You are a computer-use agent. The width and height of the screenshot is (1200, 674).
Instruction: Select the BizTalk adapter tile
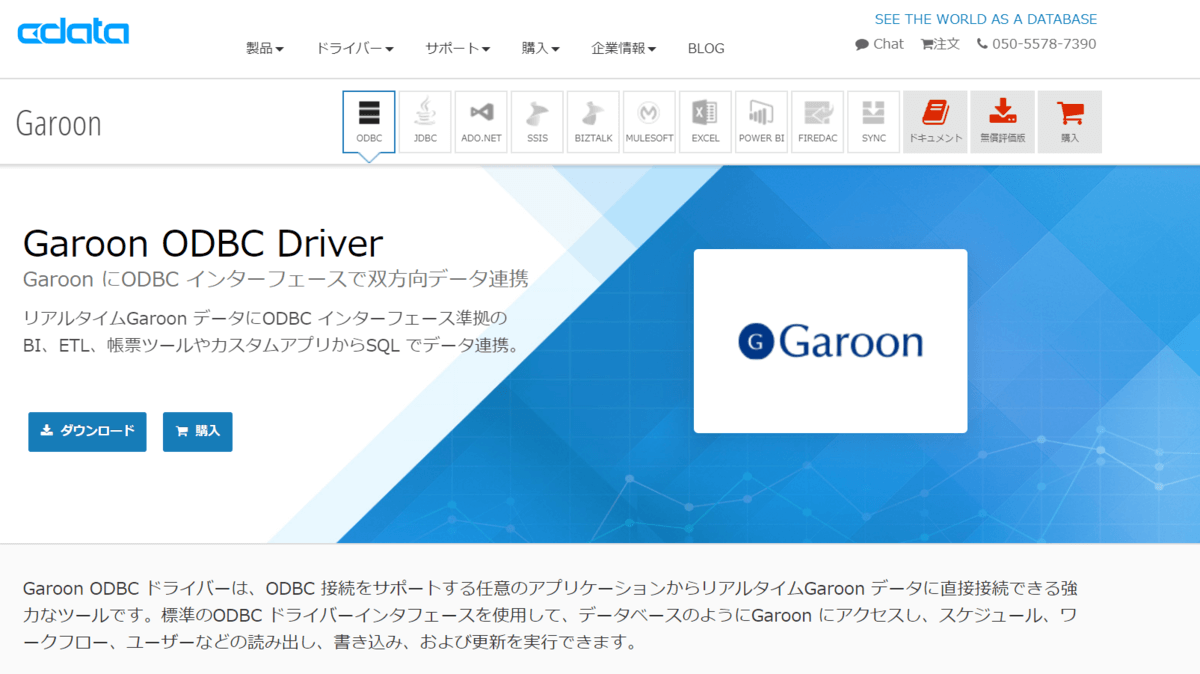point(593,121)
